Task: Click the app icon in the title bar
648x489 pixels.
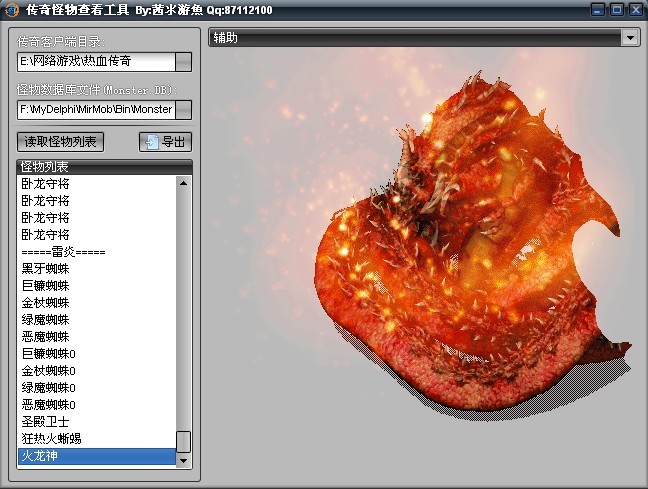Action: click(12, 10)
